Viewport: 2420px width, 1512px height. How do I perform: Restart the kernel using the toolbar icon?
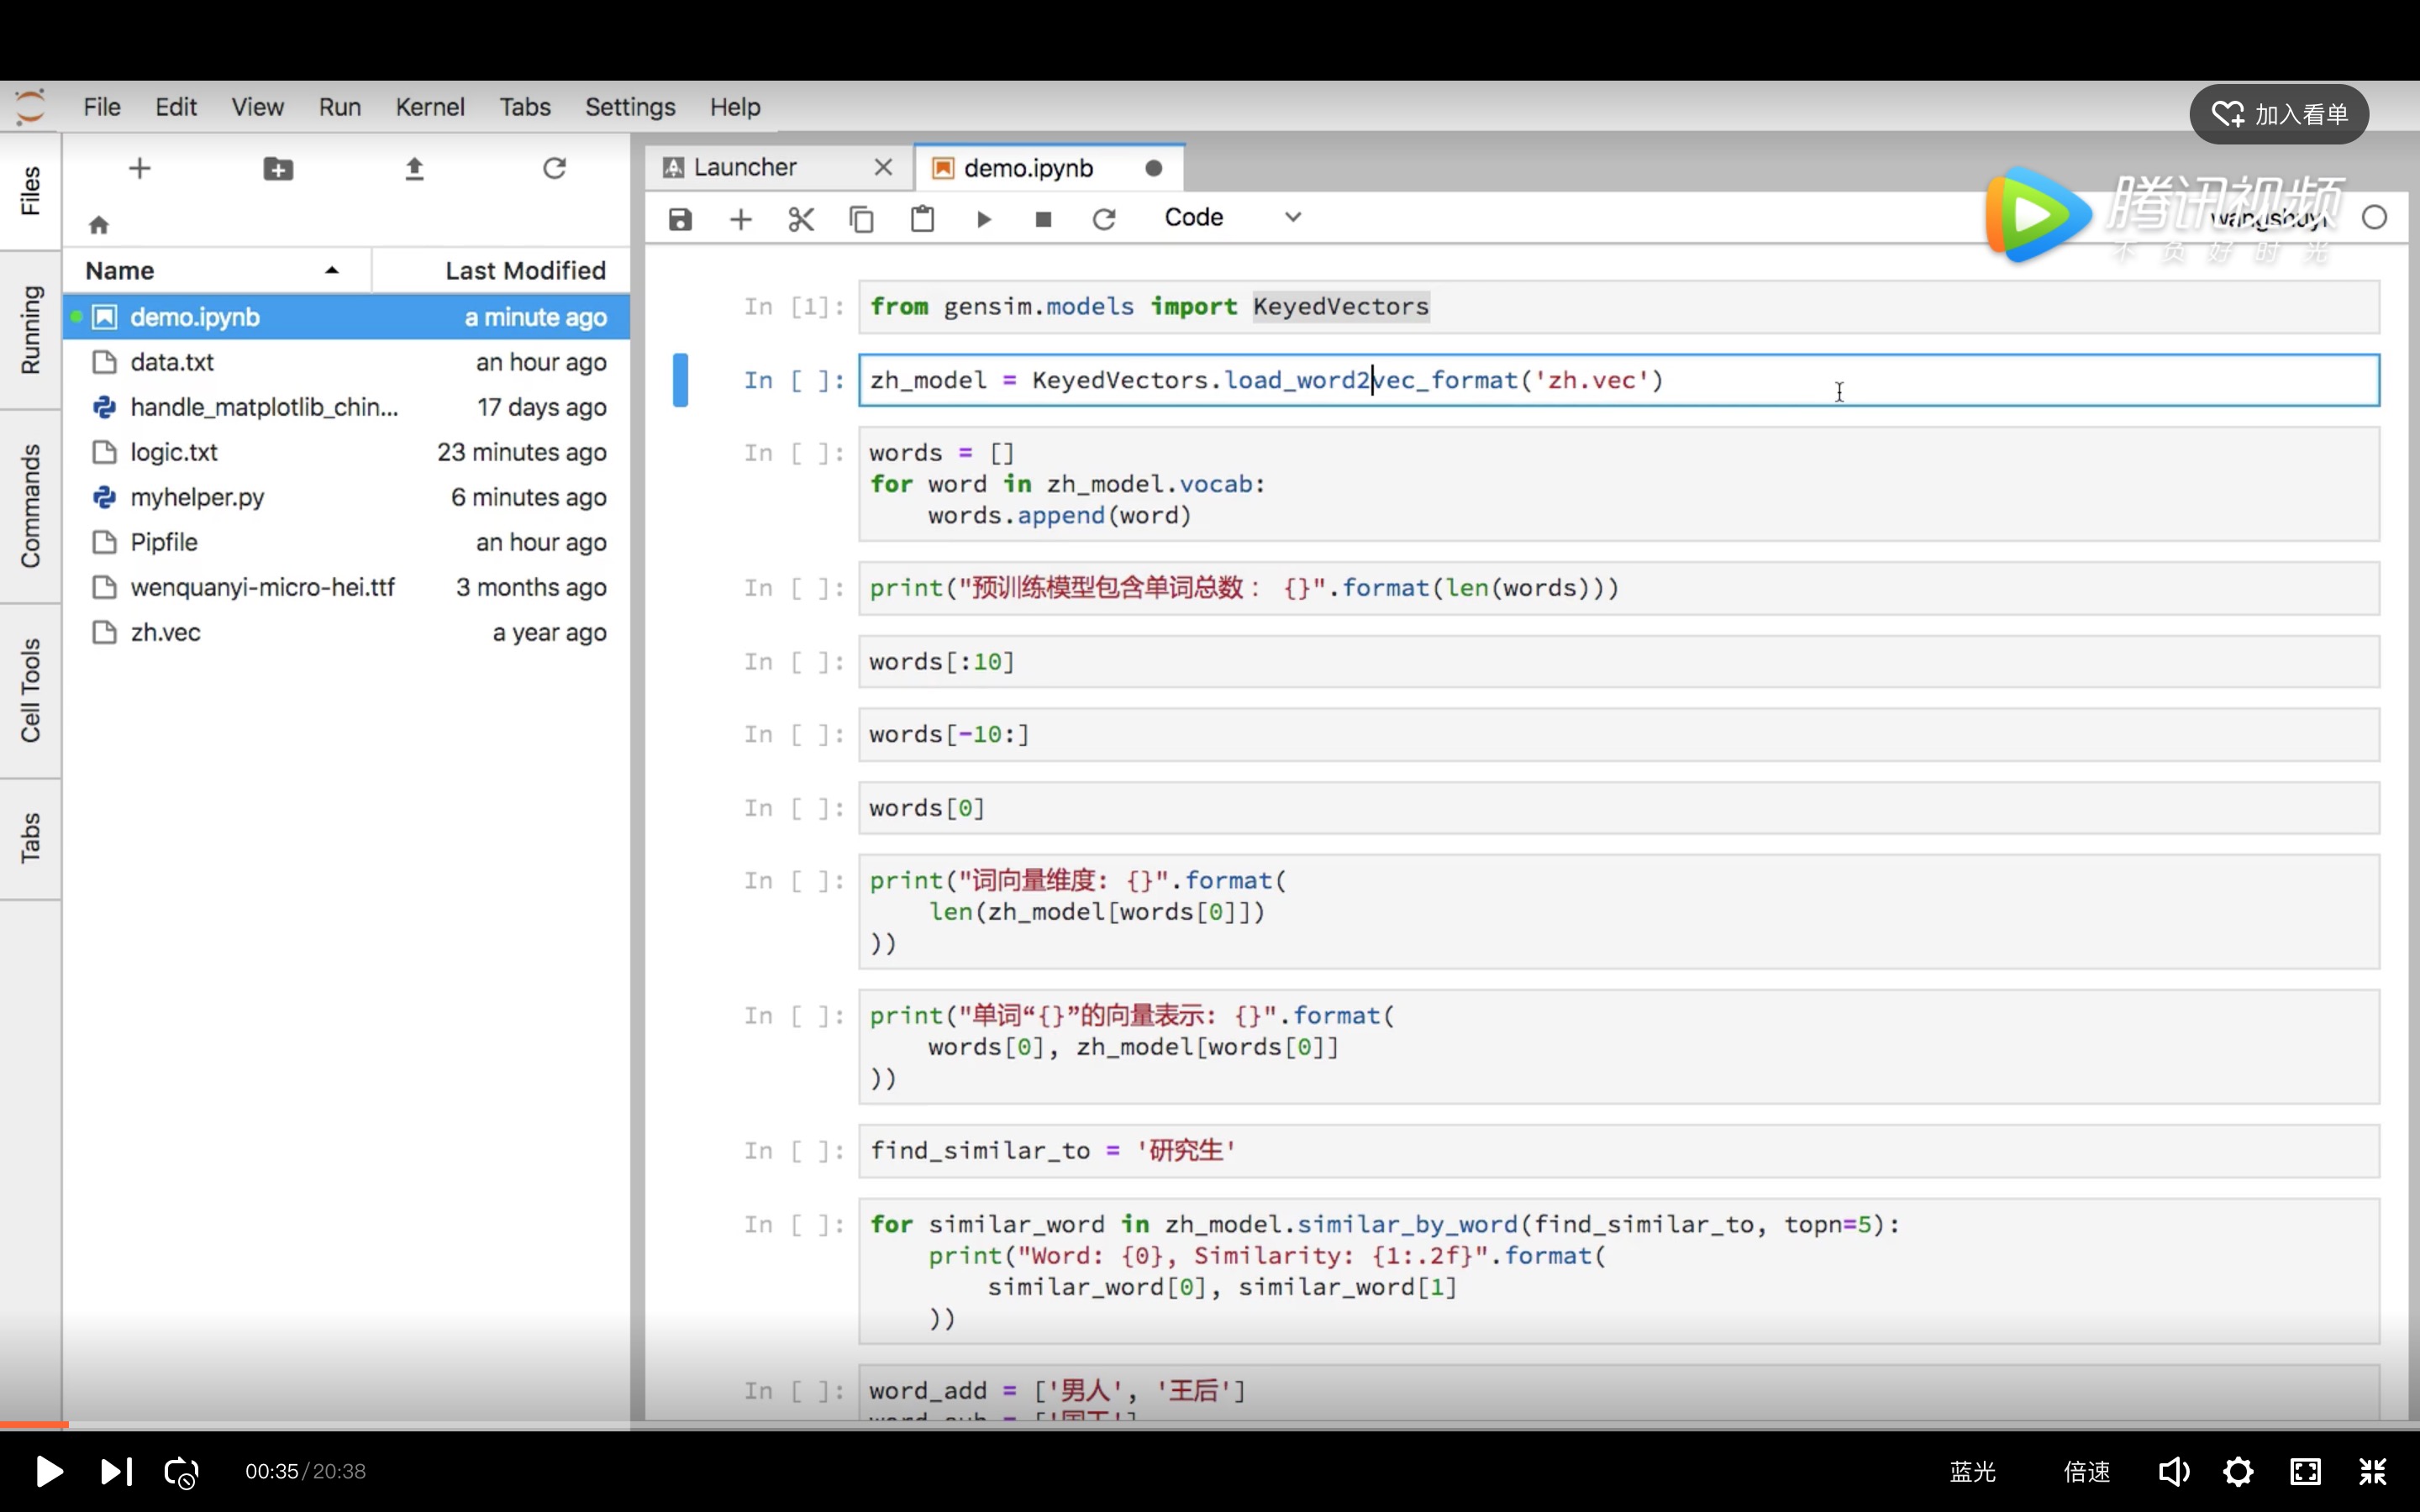(1104, 219)
